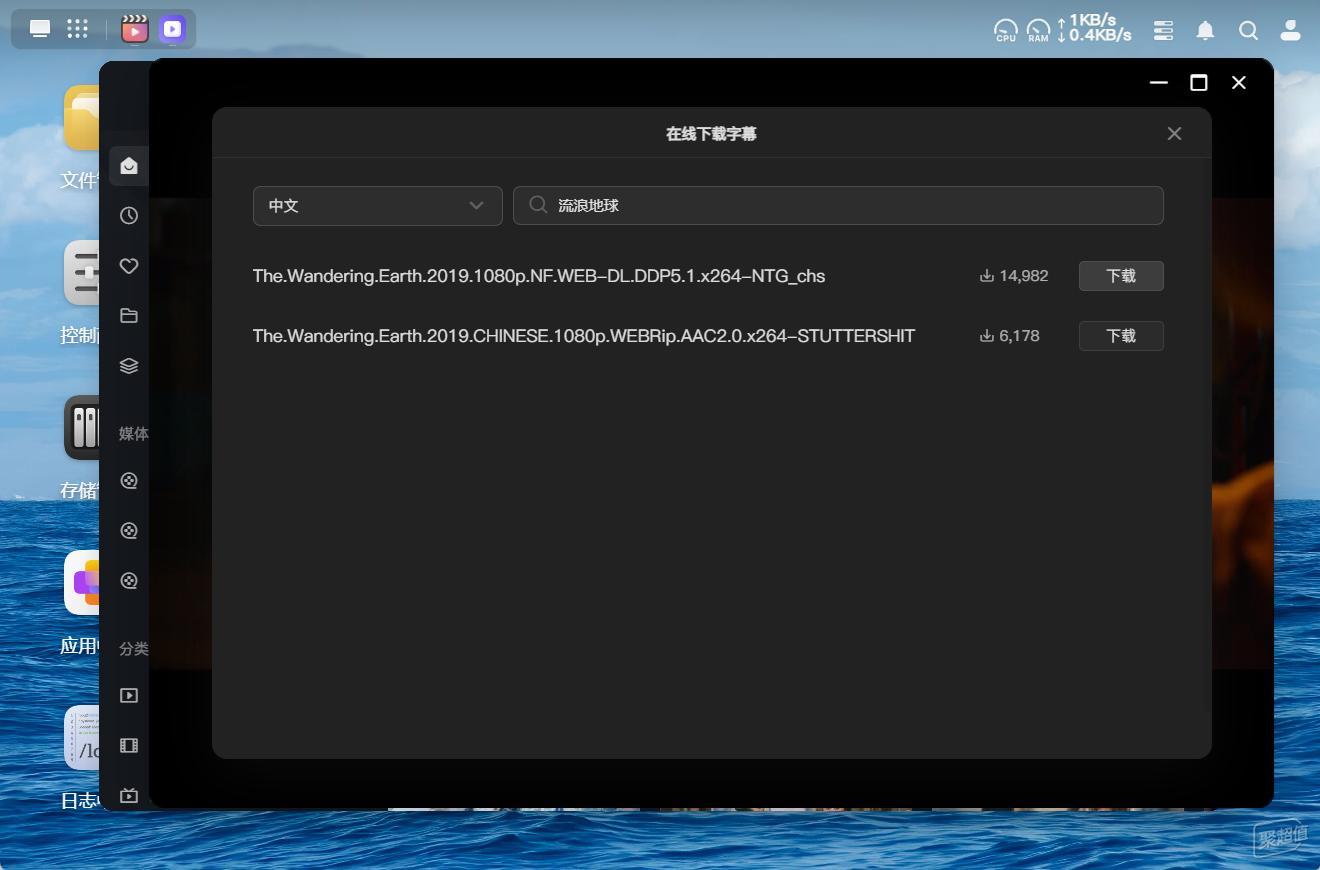Select the CHINESE.1080p.WEBRip subtitle name
1320x870 pixels.
(584, 336)
